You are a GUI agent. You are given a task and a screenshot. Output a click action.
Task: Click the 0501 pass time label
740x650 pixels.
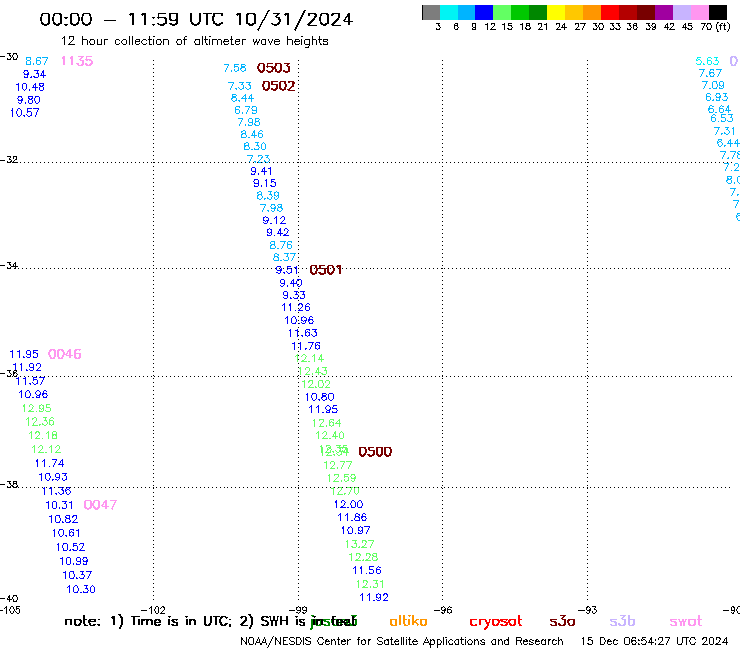(326, 270)
